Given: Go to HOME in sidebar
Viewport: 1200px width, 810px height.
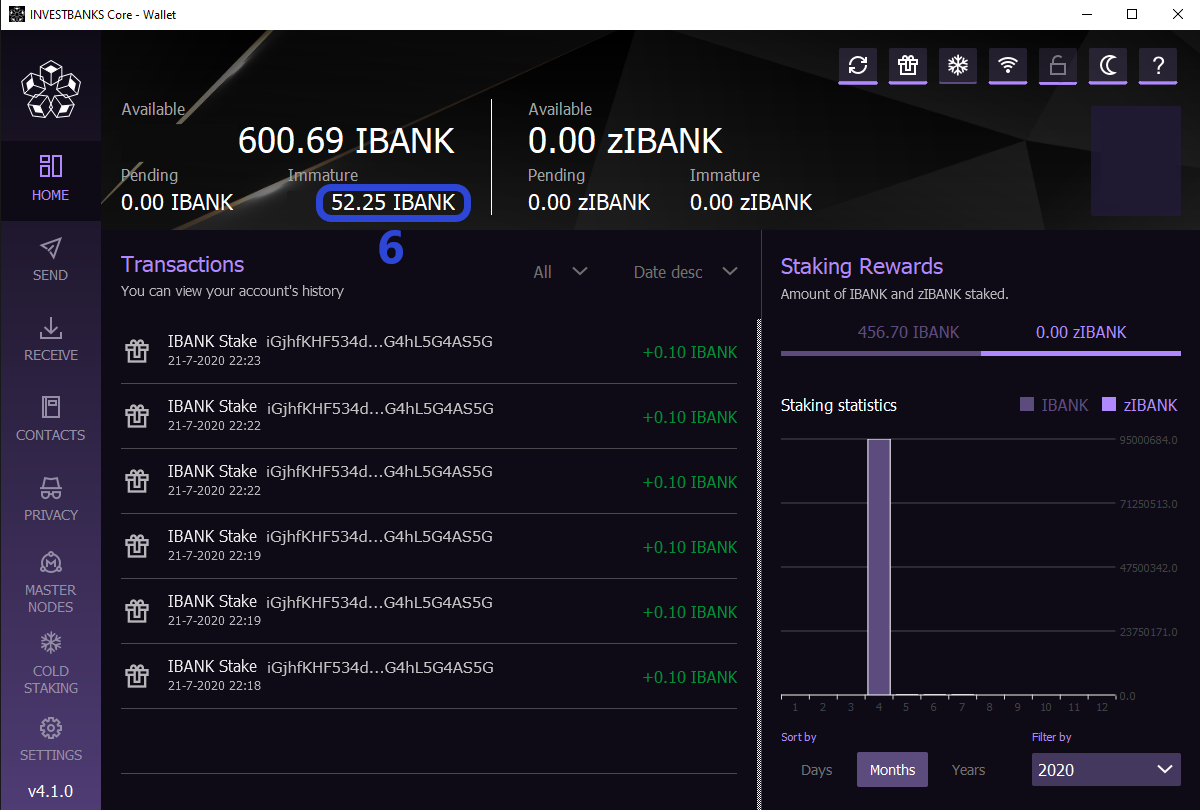Looking at the screenshot, I should [51, 180].
